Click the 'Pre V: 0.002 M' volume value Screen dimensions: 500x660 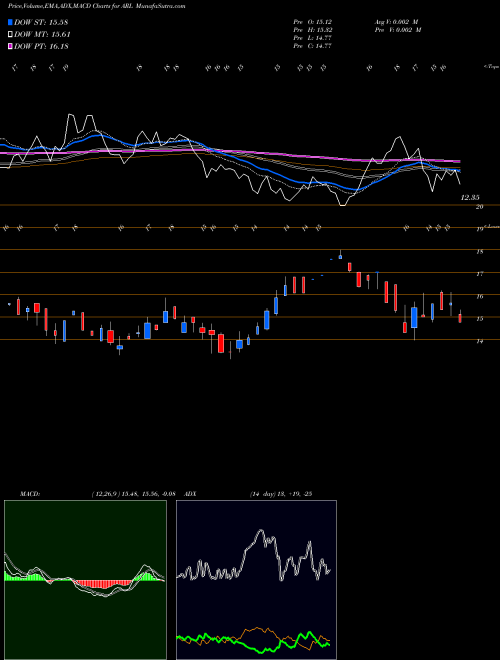coord(397,30)
